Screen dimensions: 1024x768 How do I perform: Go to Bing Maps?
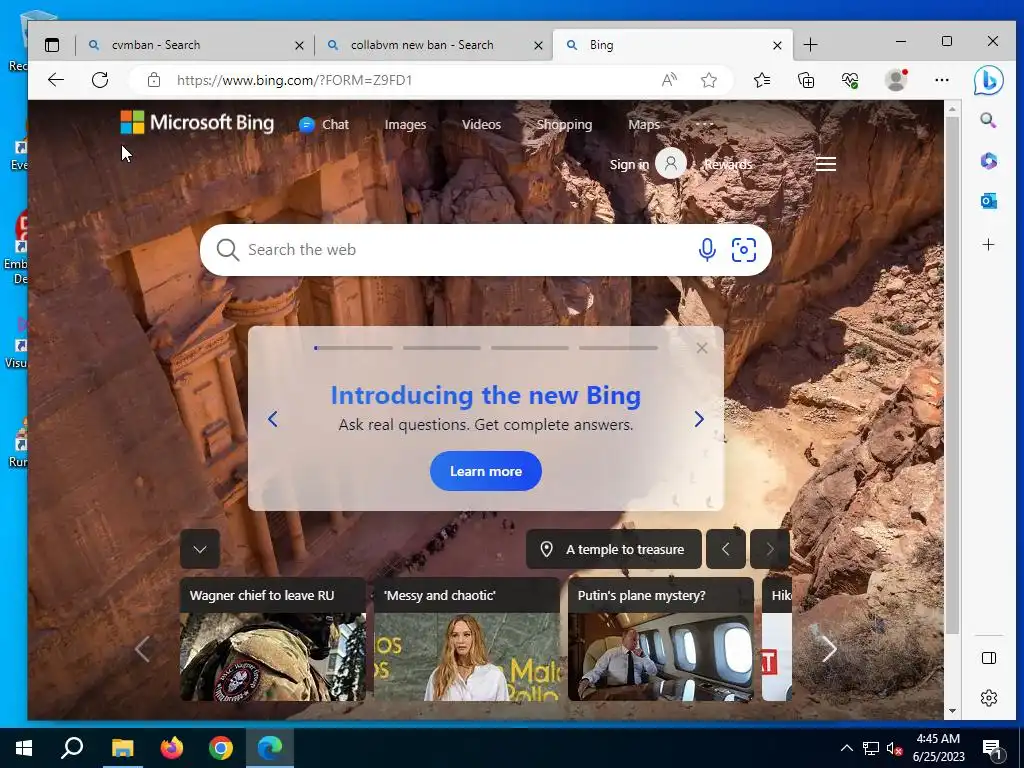pos(644,124)
